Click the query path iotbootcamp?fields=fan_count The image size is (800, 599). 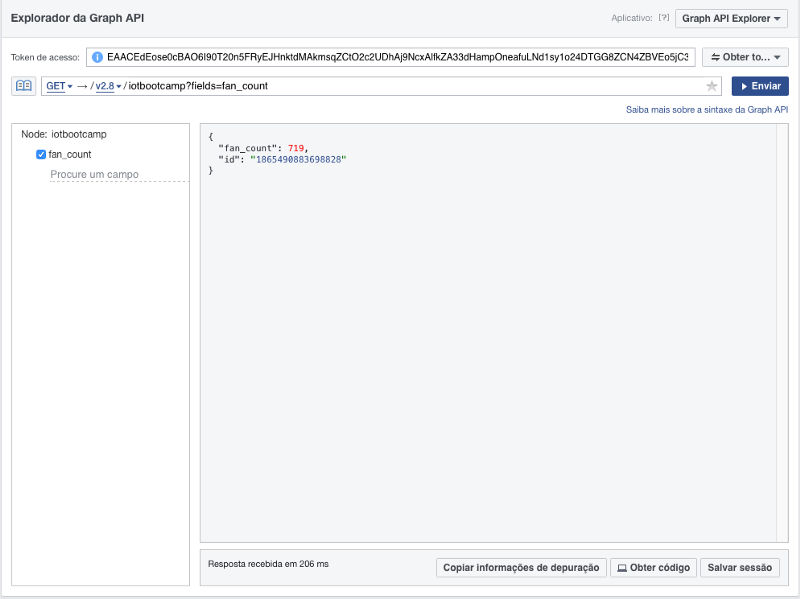coord(198,86)
